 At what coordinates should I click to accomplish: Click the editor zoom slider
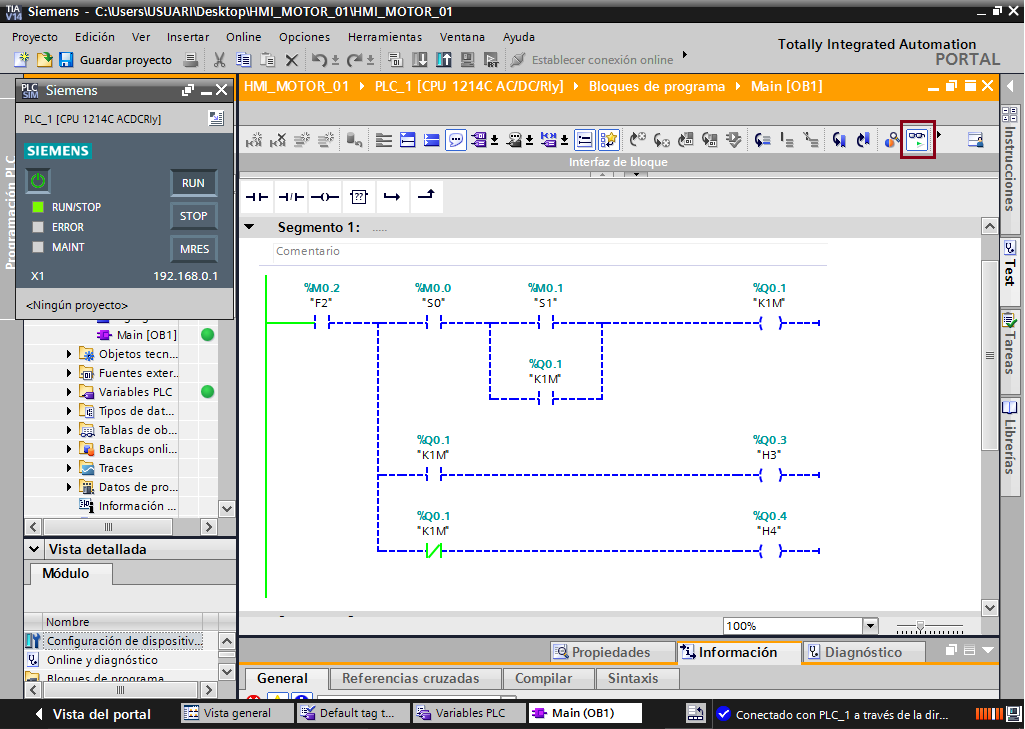pyautogui.click(x=920, y=626)
